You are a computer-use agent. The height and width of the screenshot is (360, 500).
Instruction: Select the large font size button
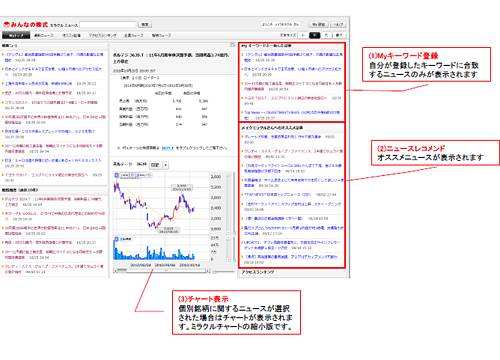326,35
